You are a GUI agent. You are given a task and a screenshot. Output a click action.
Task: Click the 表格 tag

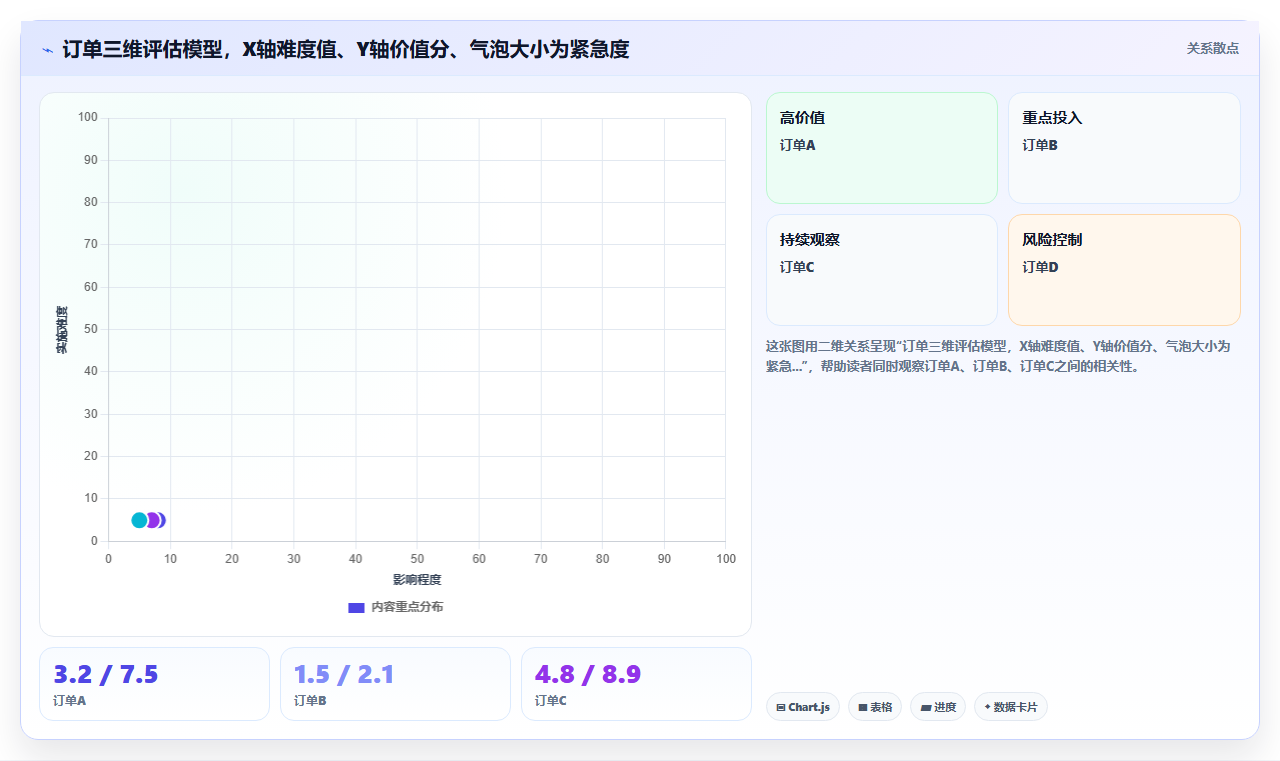[x=875, y=707]
